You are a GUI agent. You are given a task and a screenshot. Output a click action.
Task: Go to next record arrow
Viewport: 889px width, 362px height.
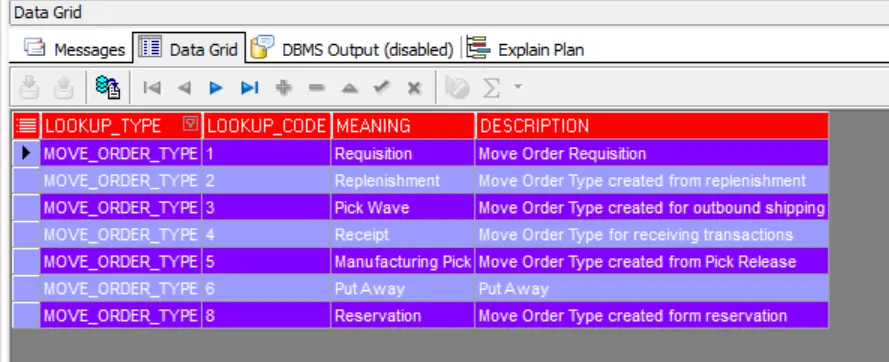click(216, 88)
